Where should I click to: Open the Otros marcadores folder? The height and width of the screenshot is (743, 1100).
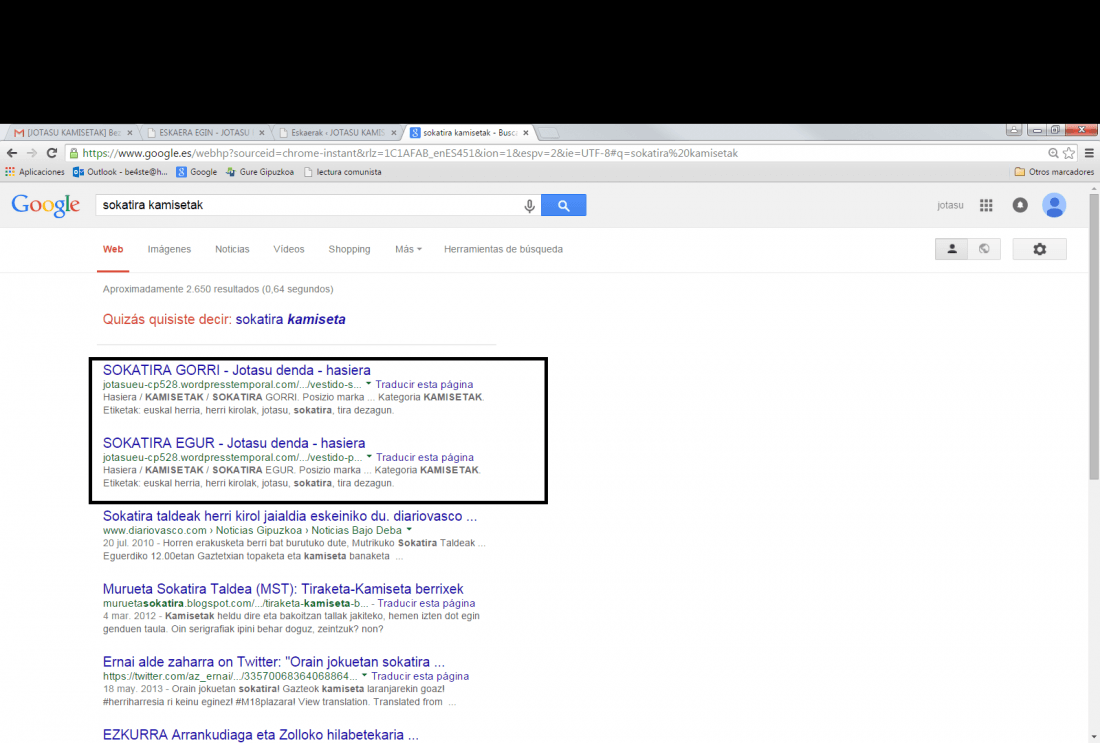[1054, 172]
